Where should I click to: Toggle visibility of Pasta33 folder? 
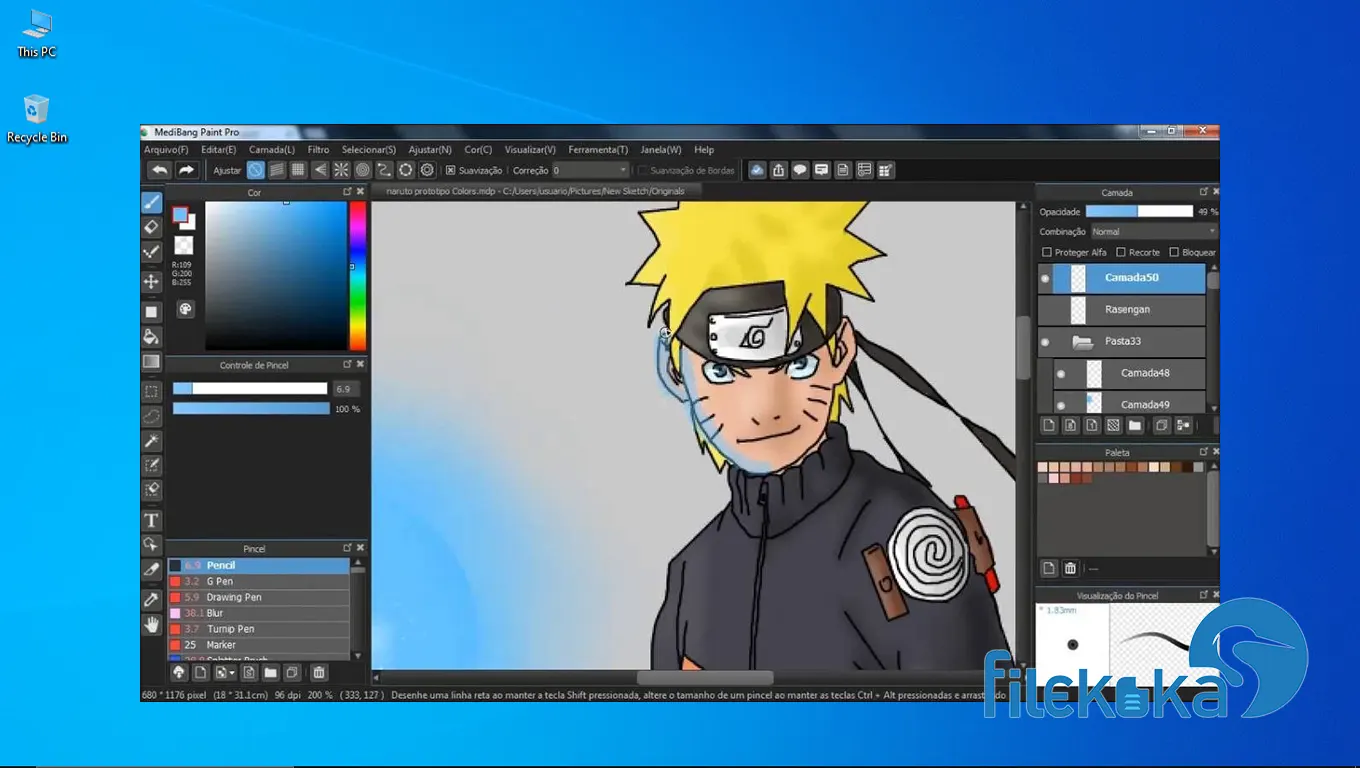pyautogui.click(x=1045, y=342)
